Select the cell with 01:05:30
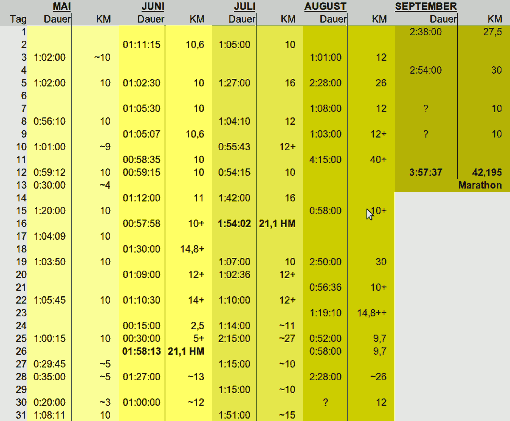510x421 pixels. pos(141,109)
